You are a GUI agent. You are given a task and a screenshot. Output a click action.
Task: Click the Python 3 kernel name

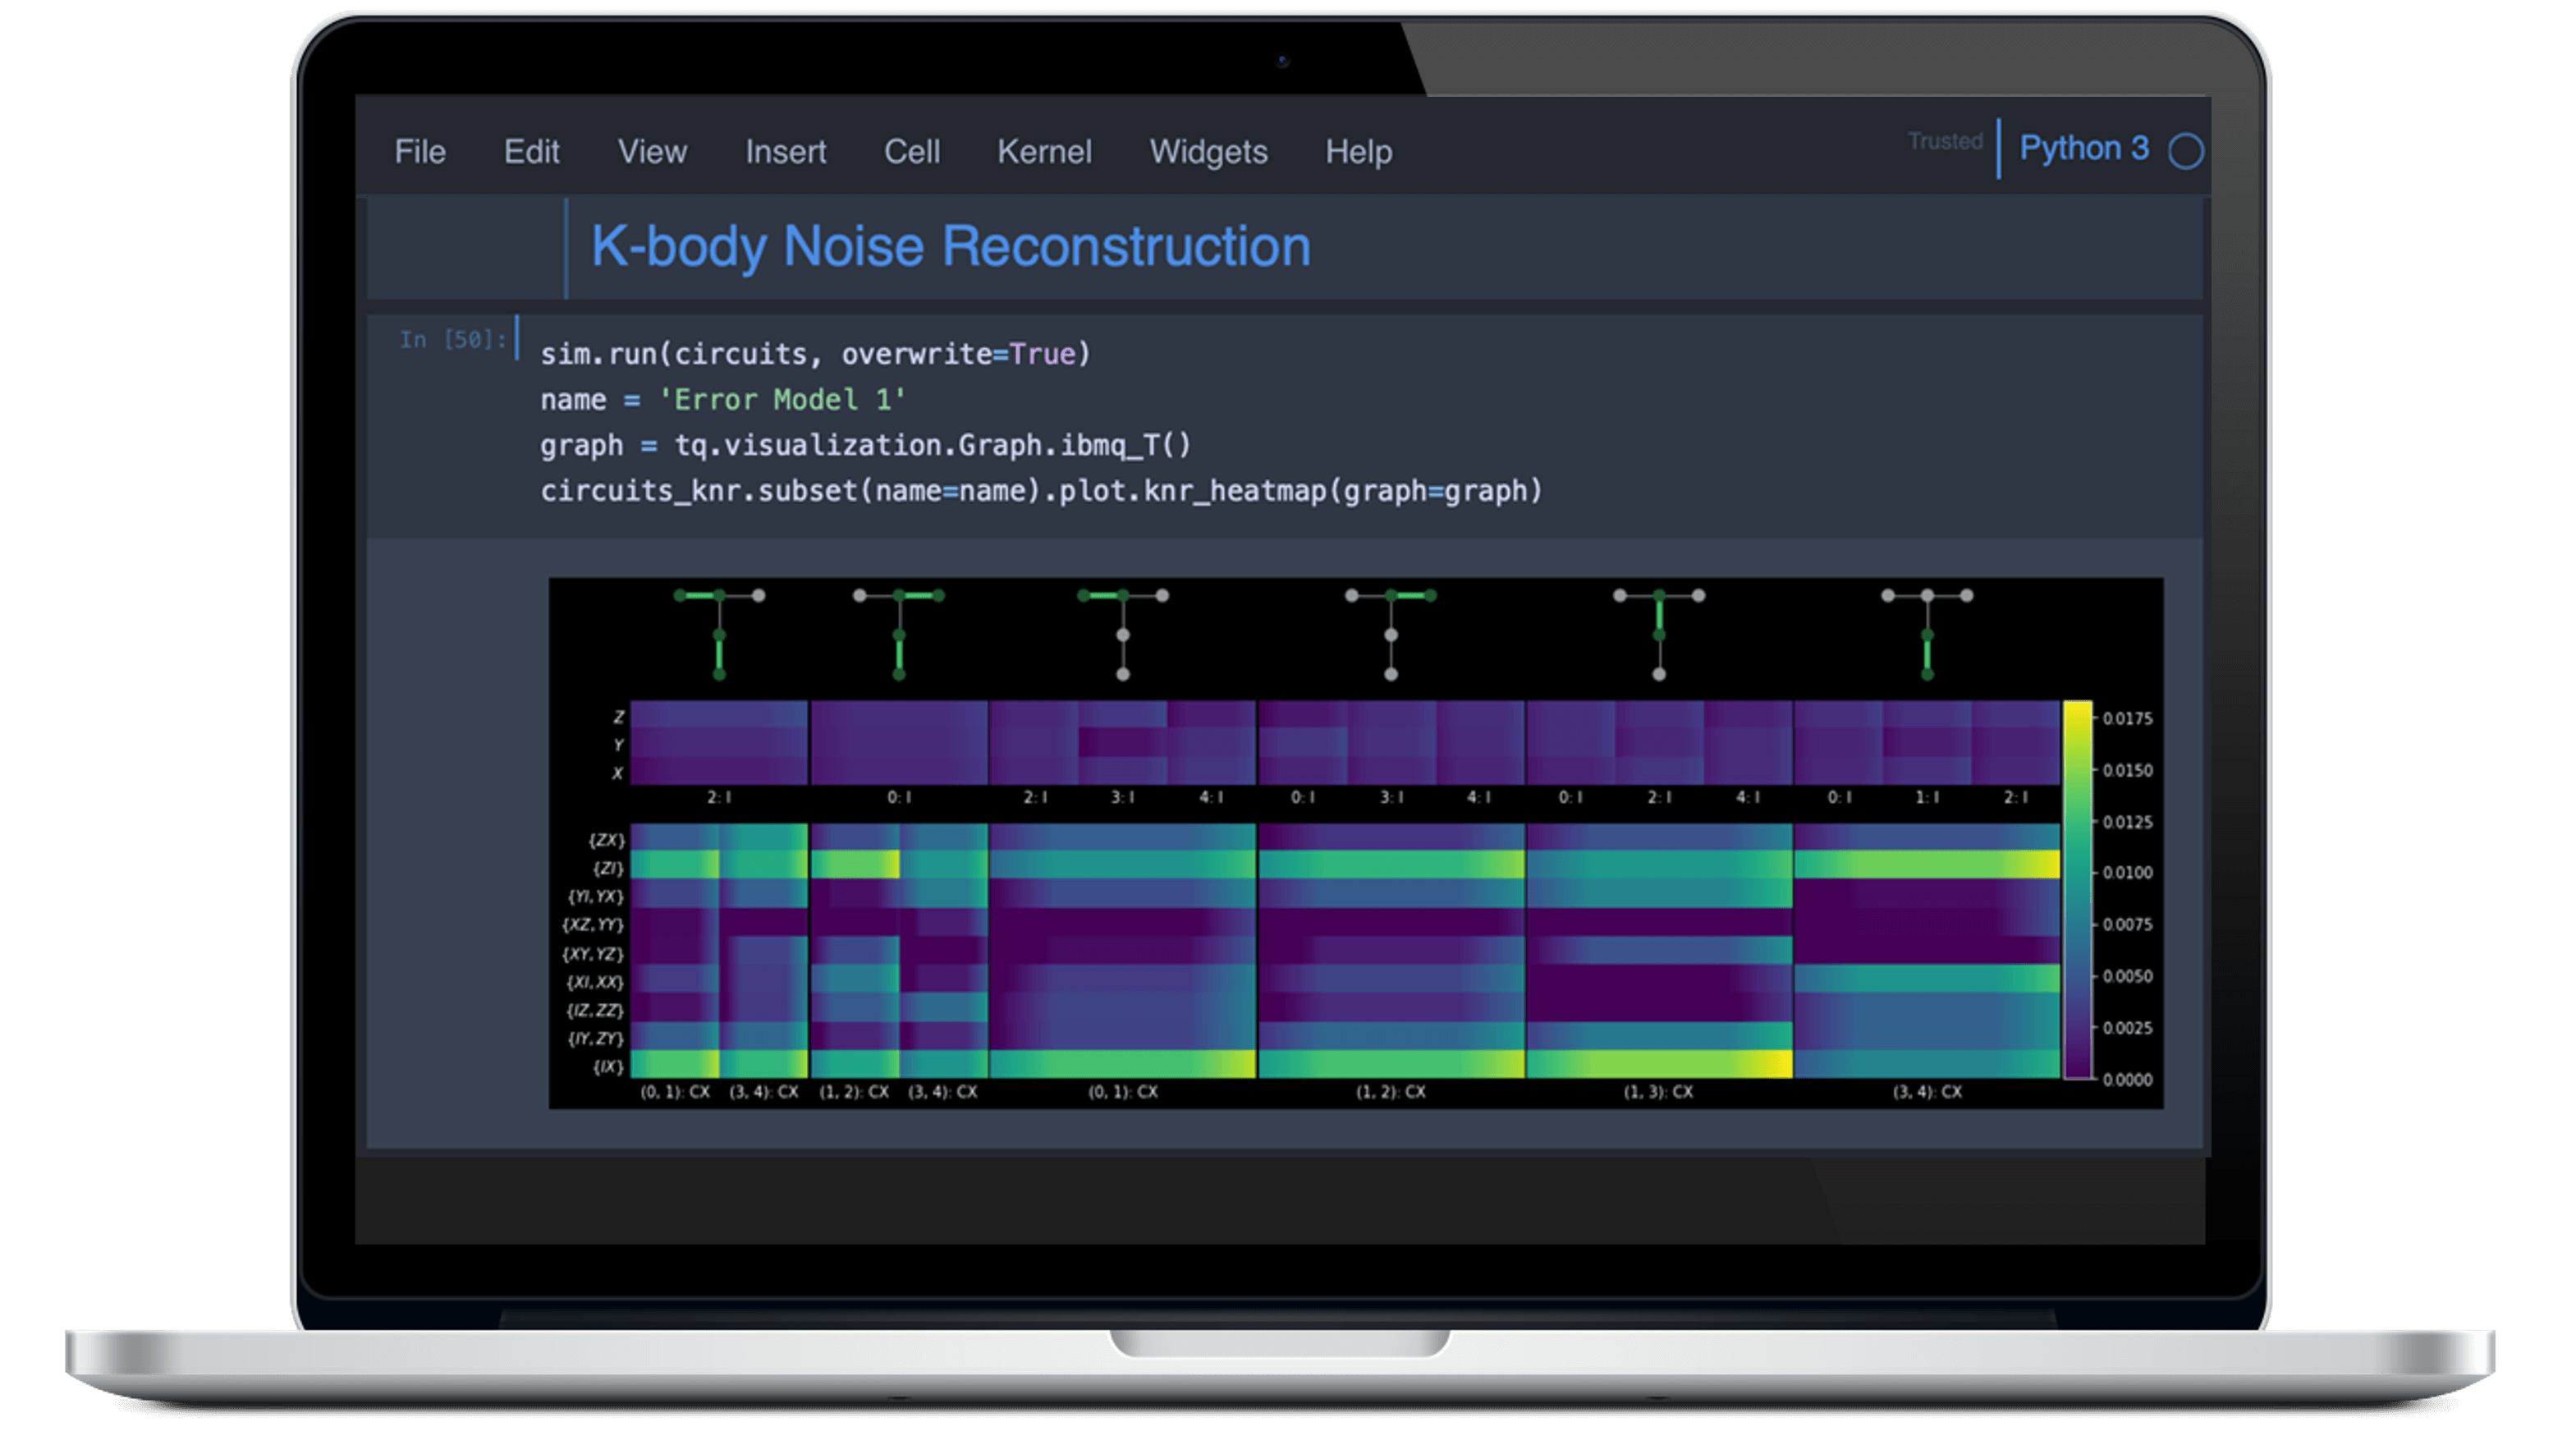pyautogui.click(x=2083, y=148)
